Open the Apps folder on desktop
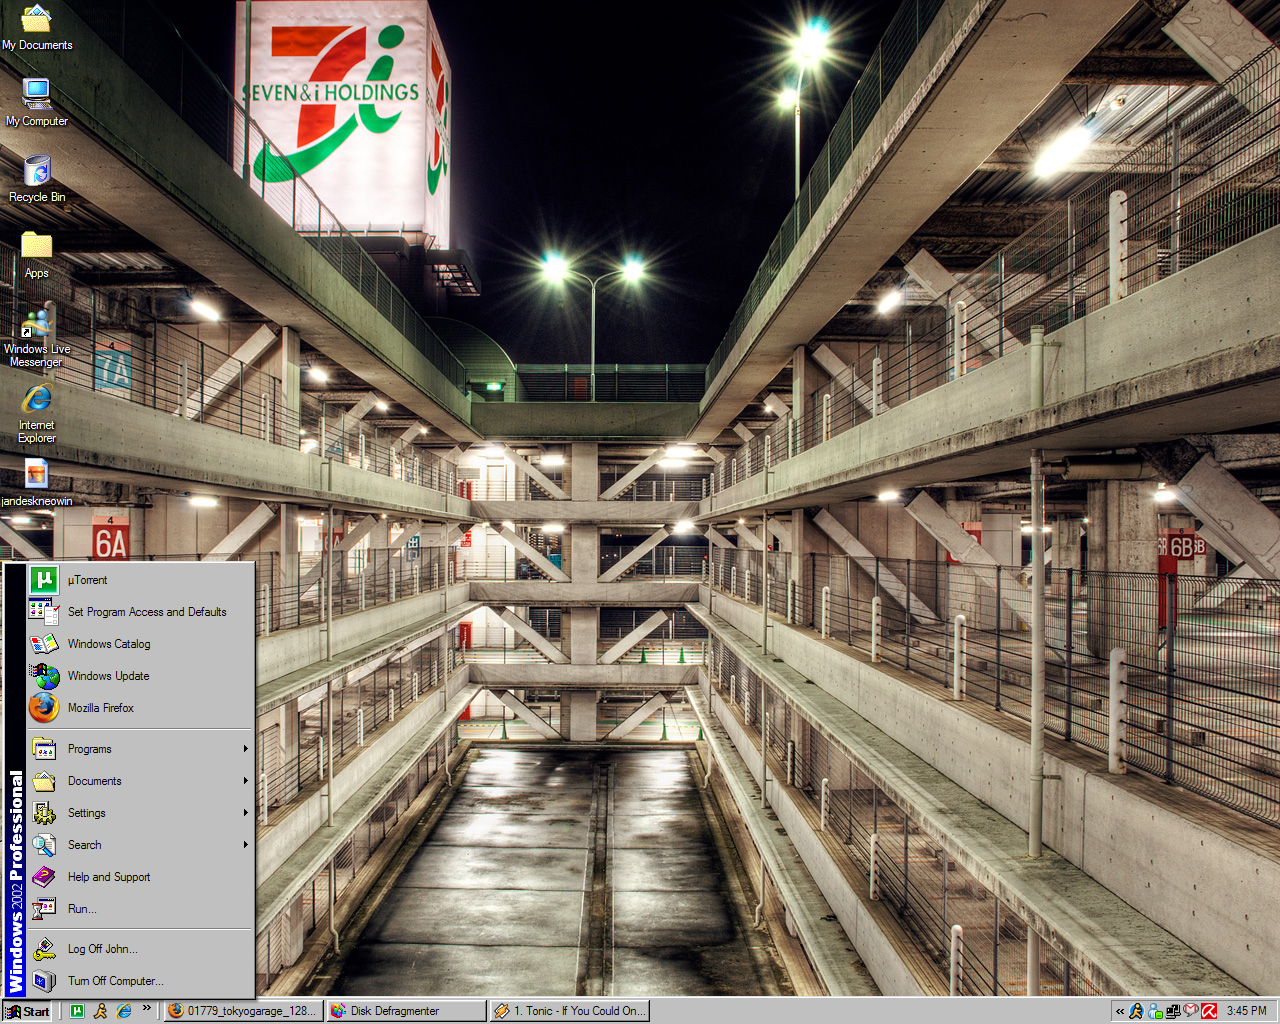The image size is (1280, 1024). (37, 254)
